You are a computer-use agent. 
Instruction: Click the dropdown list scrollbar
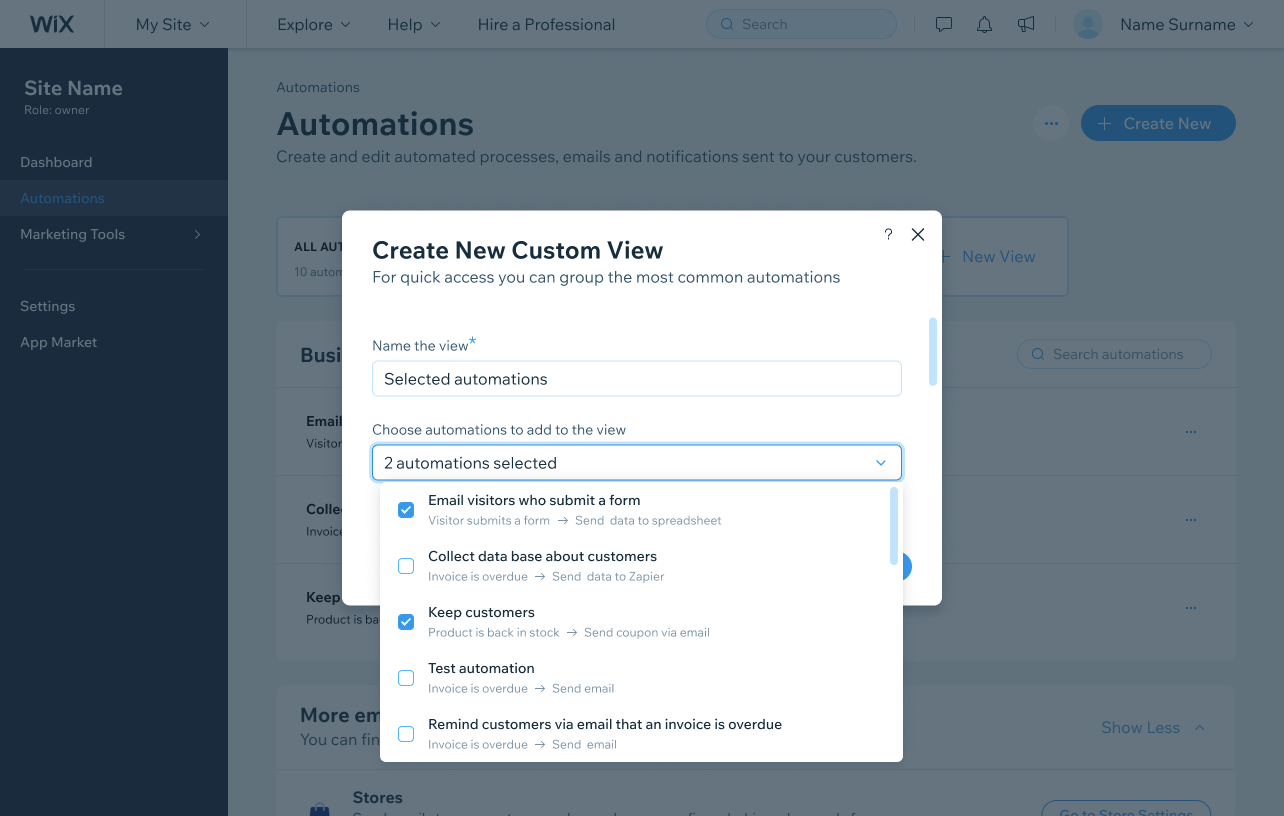(893, 526)
